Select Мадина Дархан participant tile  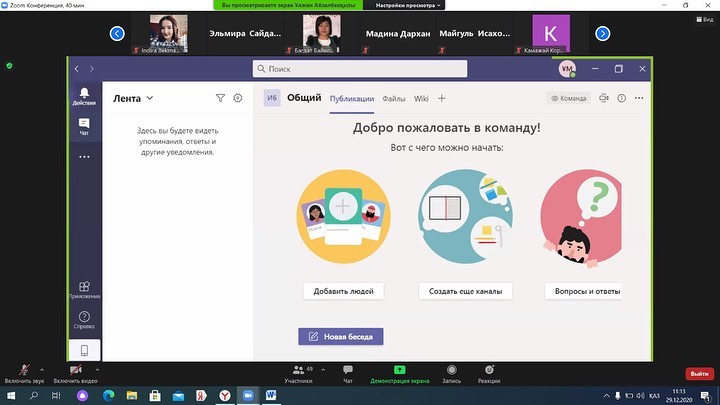tap(398, 34)
